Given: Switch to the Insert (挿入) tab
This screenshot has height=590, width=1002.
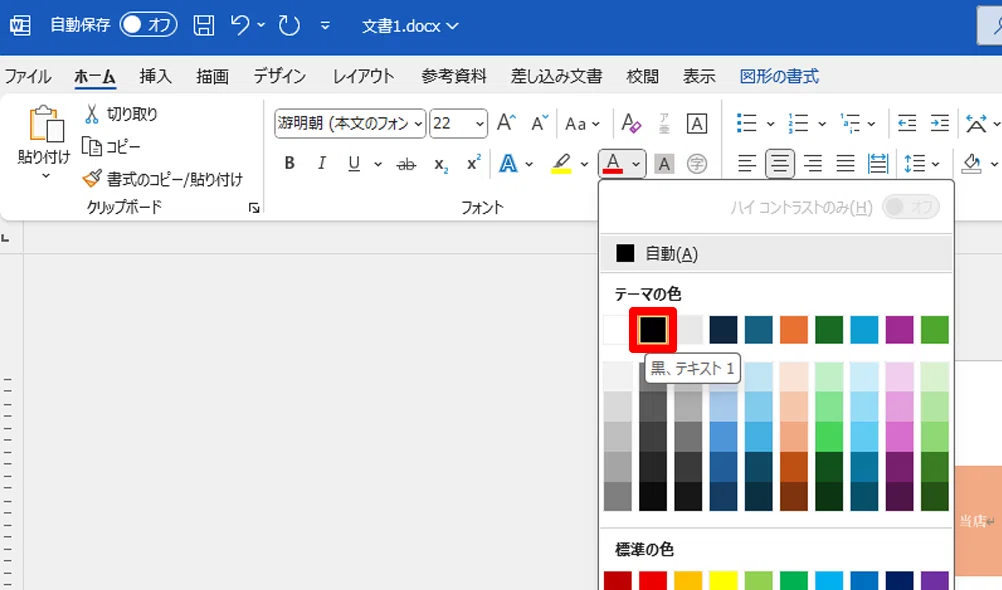Looking at the screenshot, I should tap(155, 77).
